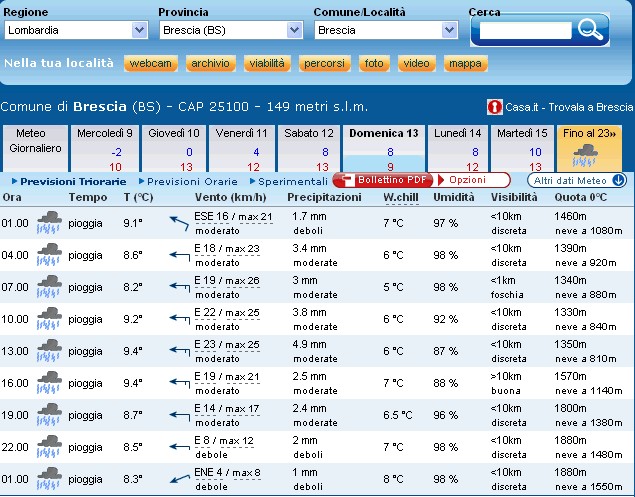Open the Previsioni Orarie link
635x497 pixels.
point(193,181)
